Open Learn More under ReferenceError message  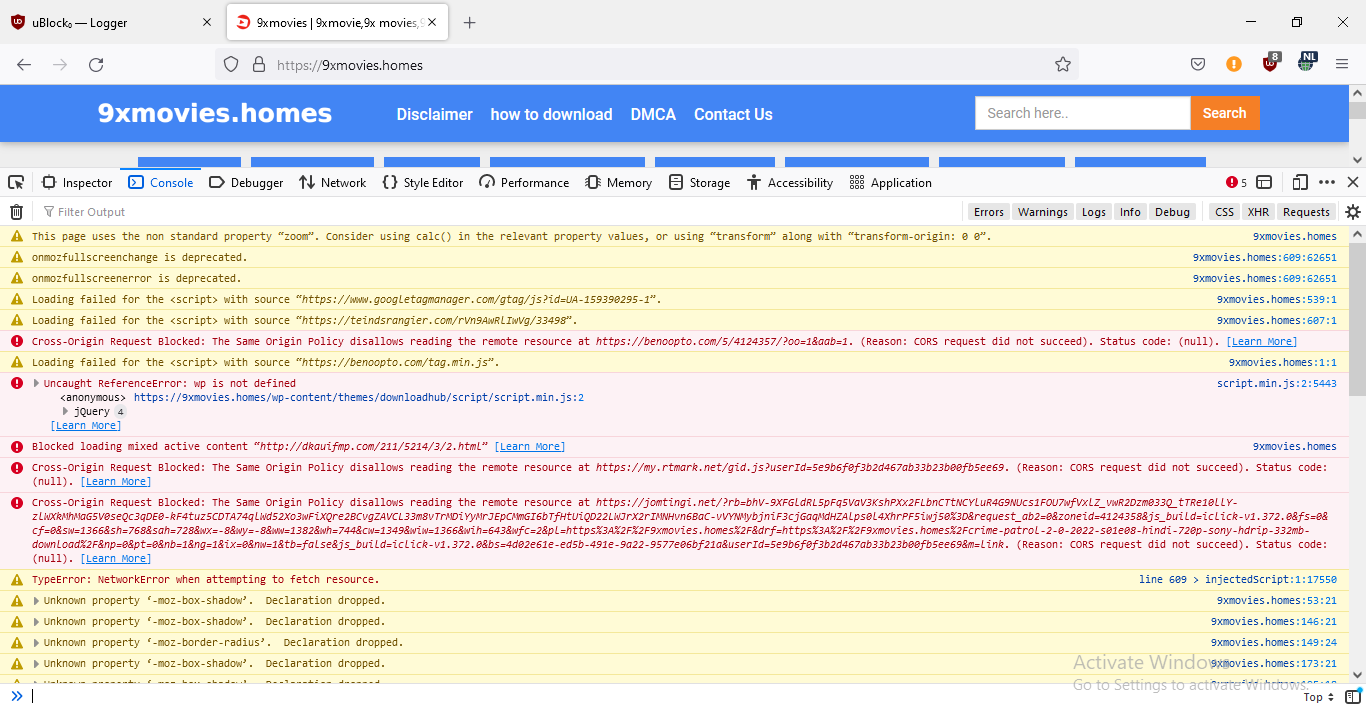pos(86,425)
